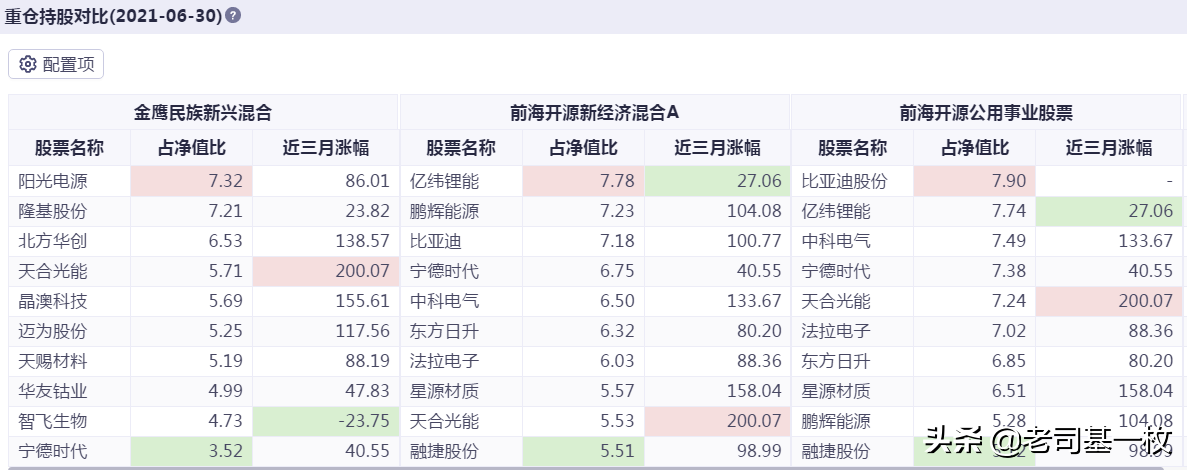Click the 100.77 gain value
Viewport: 1187px width, 470px height.
pyautogui.click(x=753, y=241)
